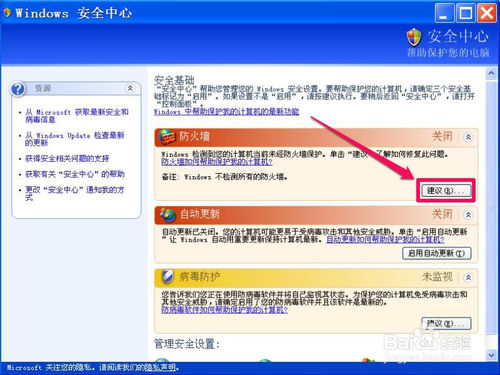The image size is (500, 375).
Task: Click the firewall brick wall icon
Action: pos(167,137)
